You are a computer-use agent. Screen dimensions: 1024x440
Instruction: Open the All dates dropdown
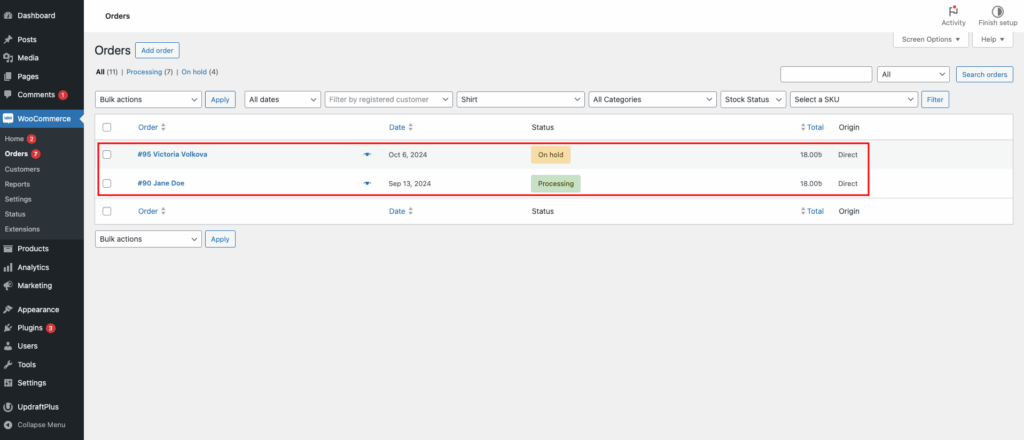[x=282, y=99]
